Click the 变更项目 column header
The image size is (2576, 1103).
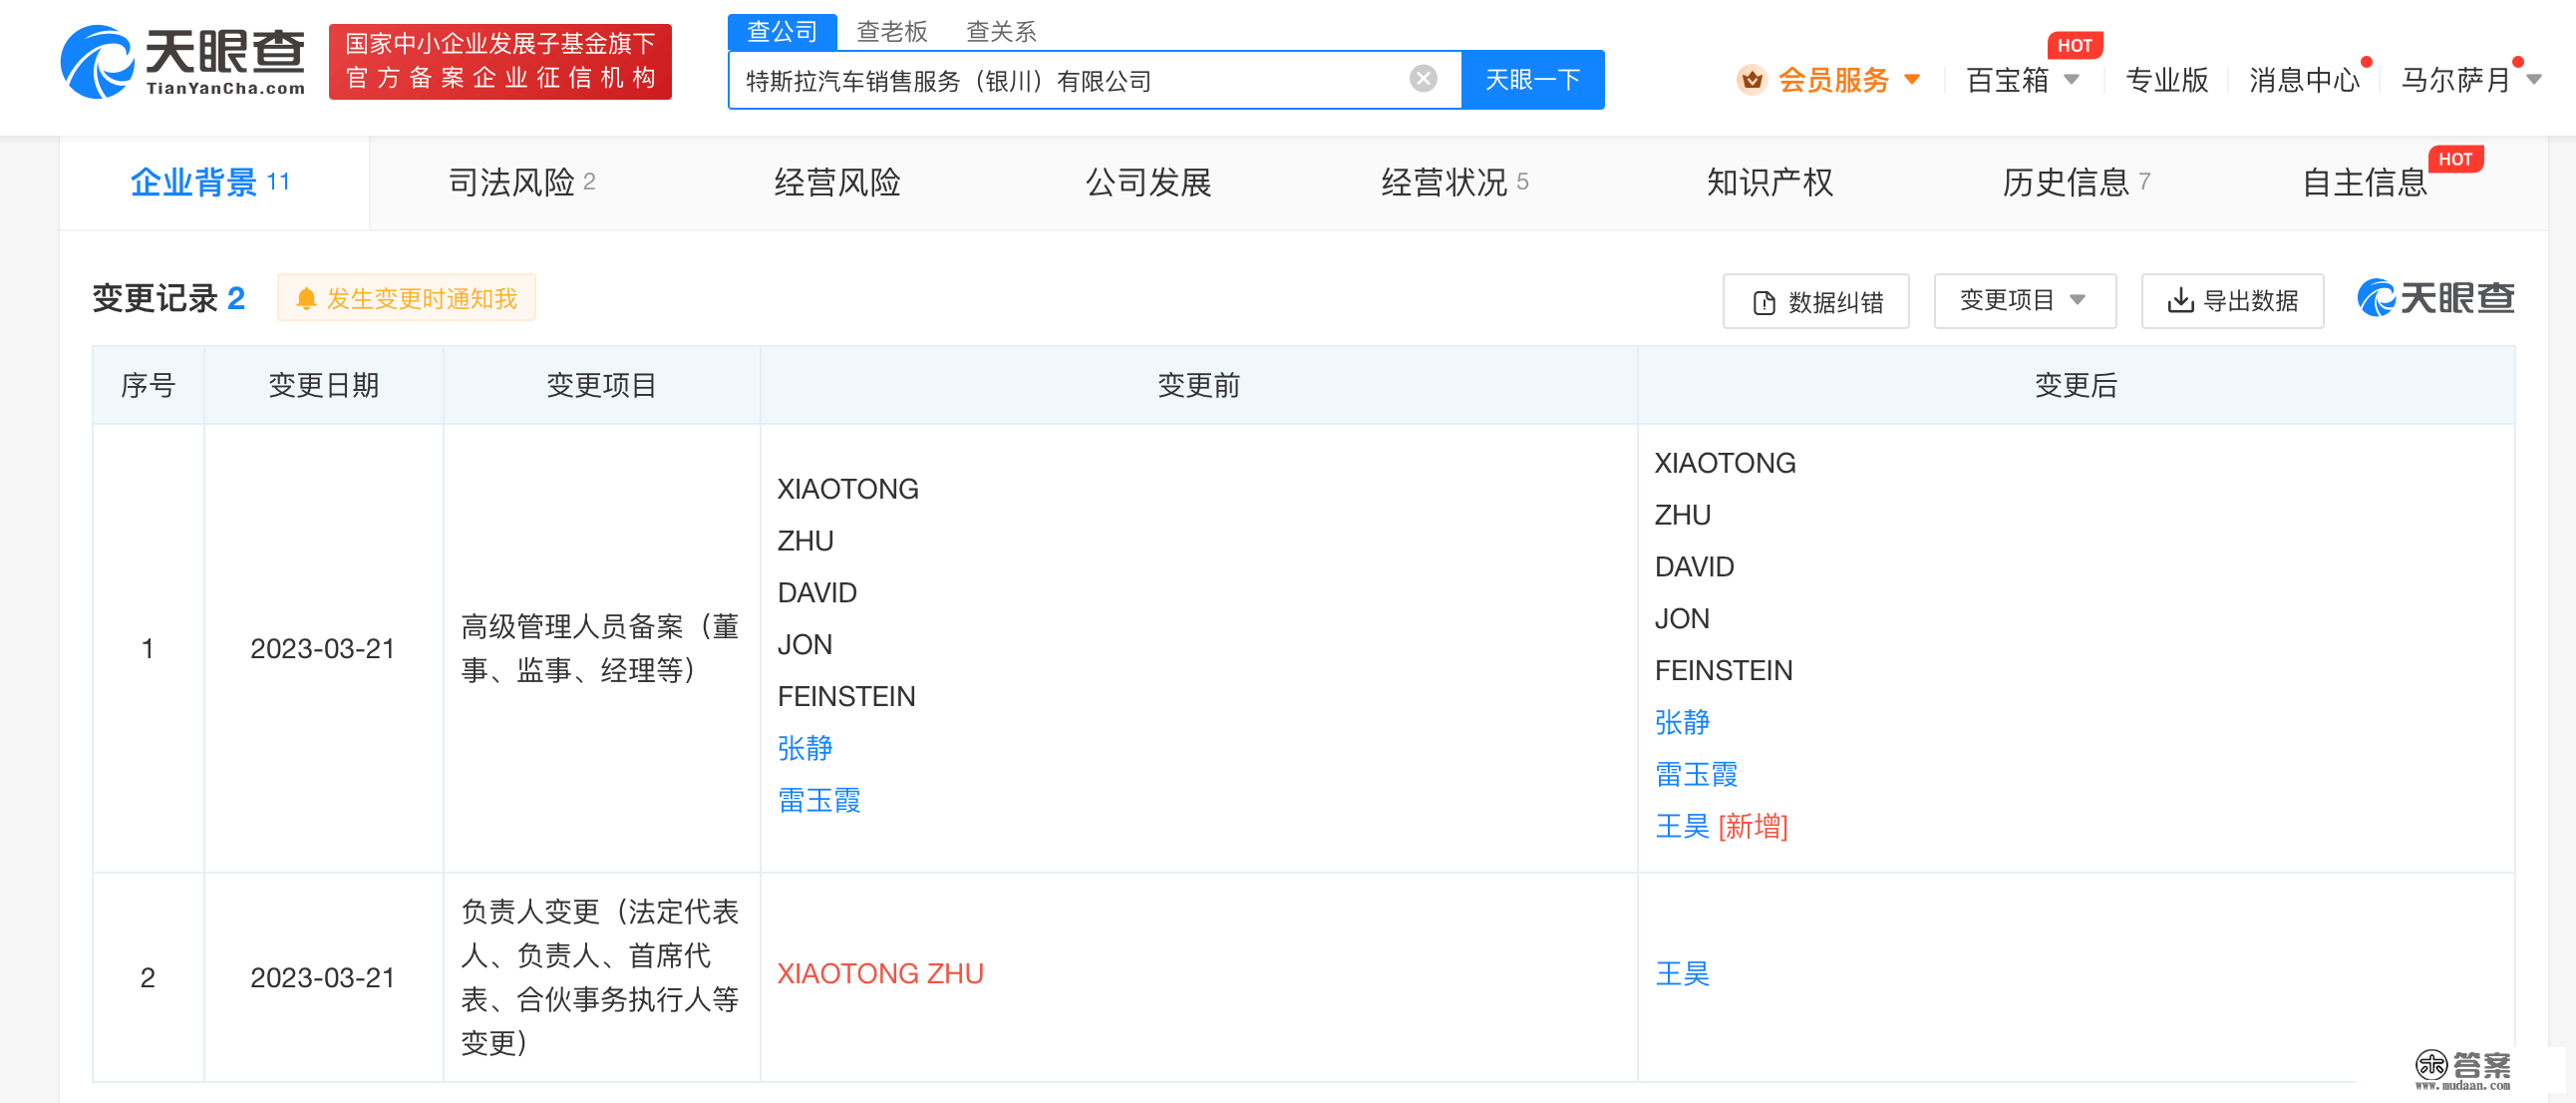[601, 385]
